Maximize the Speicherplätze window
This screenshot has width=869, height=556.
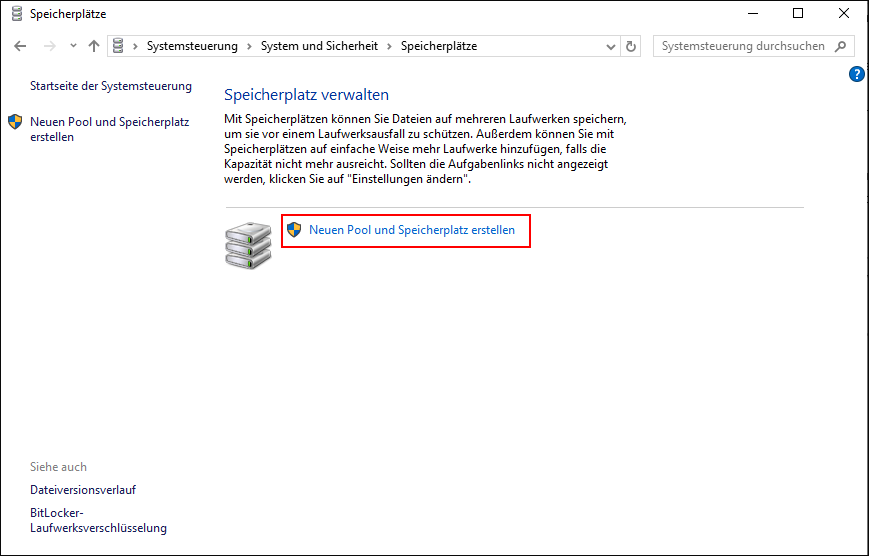[x=798, y=13]
